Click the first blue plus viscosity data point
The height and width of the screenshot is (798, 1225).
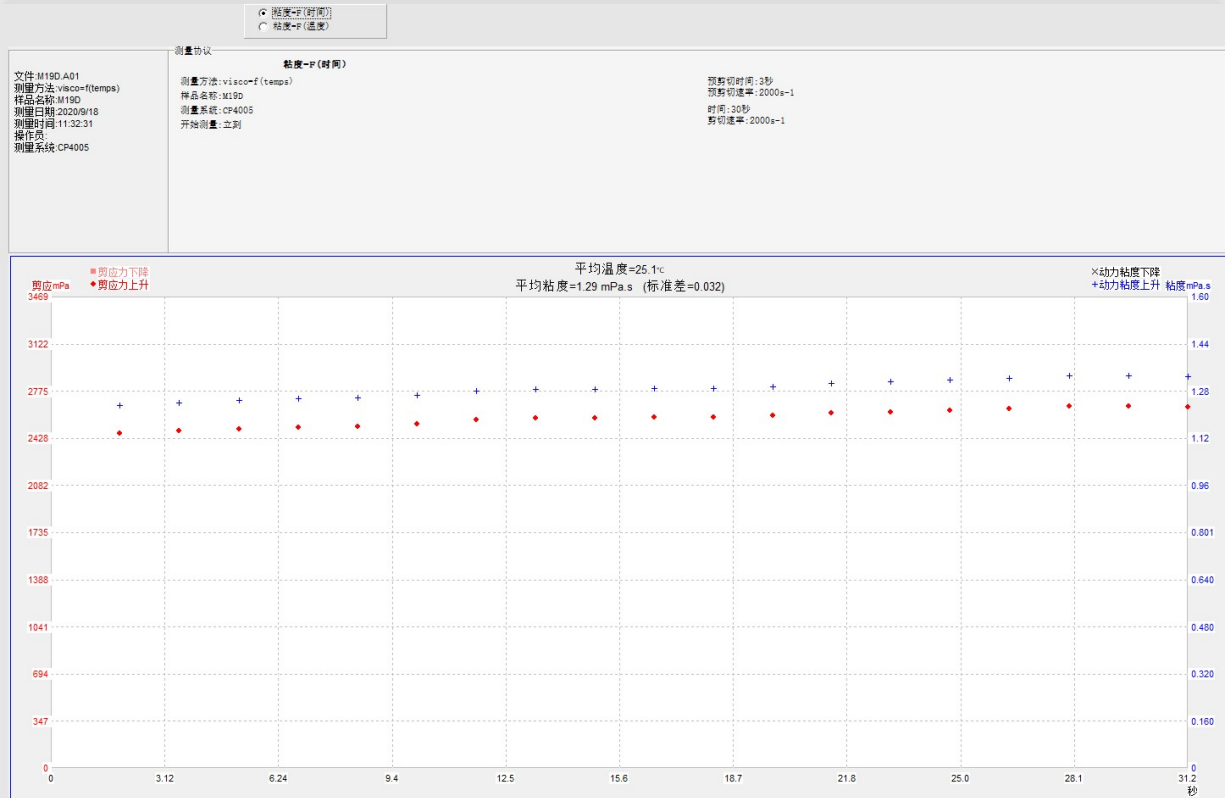coord(120,405)
